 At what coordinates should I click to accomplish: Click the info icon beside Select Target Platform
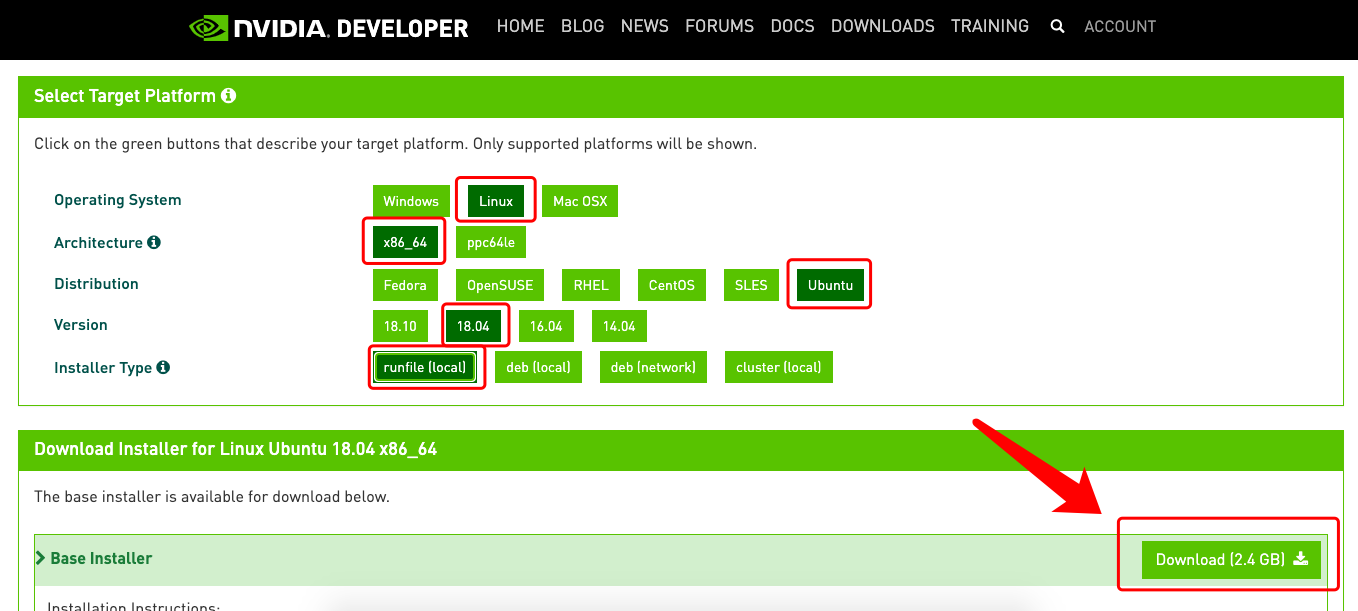click(x=228, y=96)
